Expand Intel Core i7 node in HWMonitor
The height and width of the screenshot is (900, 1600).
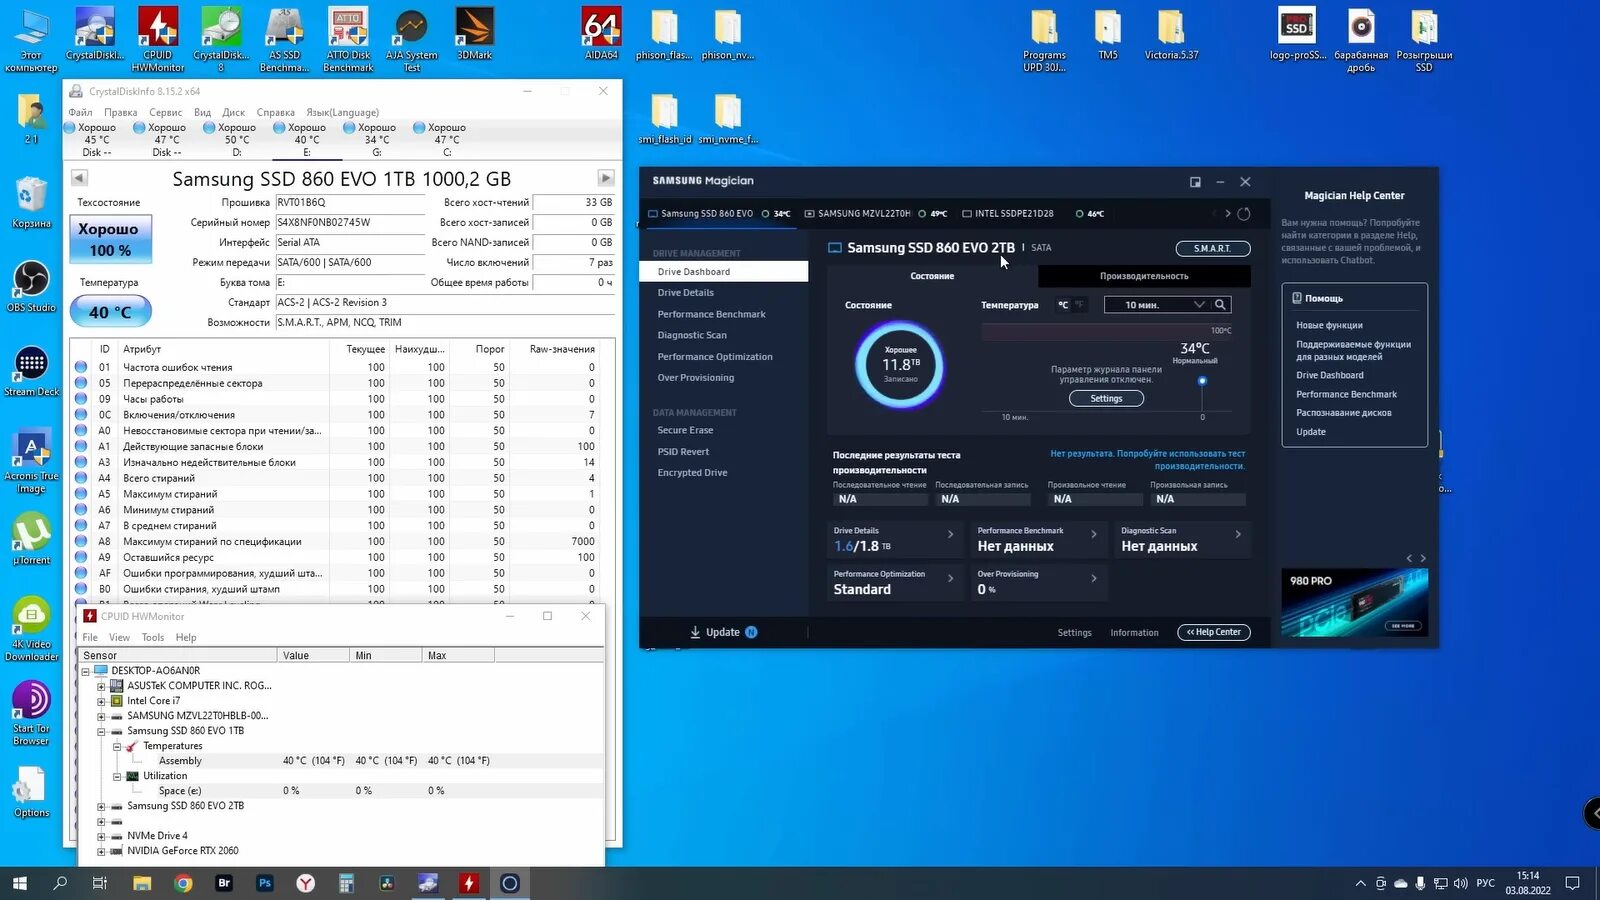point(101,701)
